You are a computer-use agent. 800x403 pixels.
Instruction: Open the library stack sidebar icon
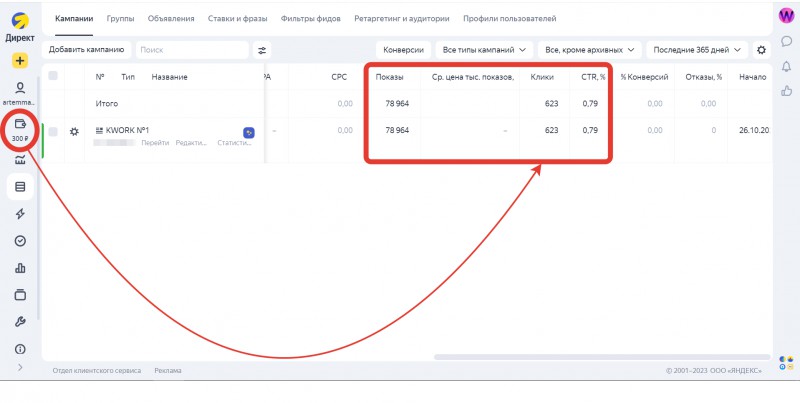20,295
